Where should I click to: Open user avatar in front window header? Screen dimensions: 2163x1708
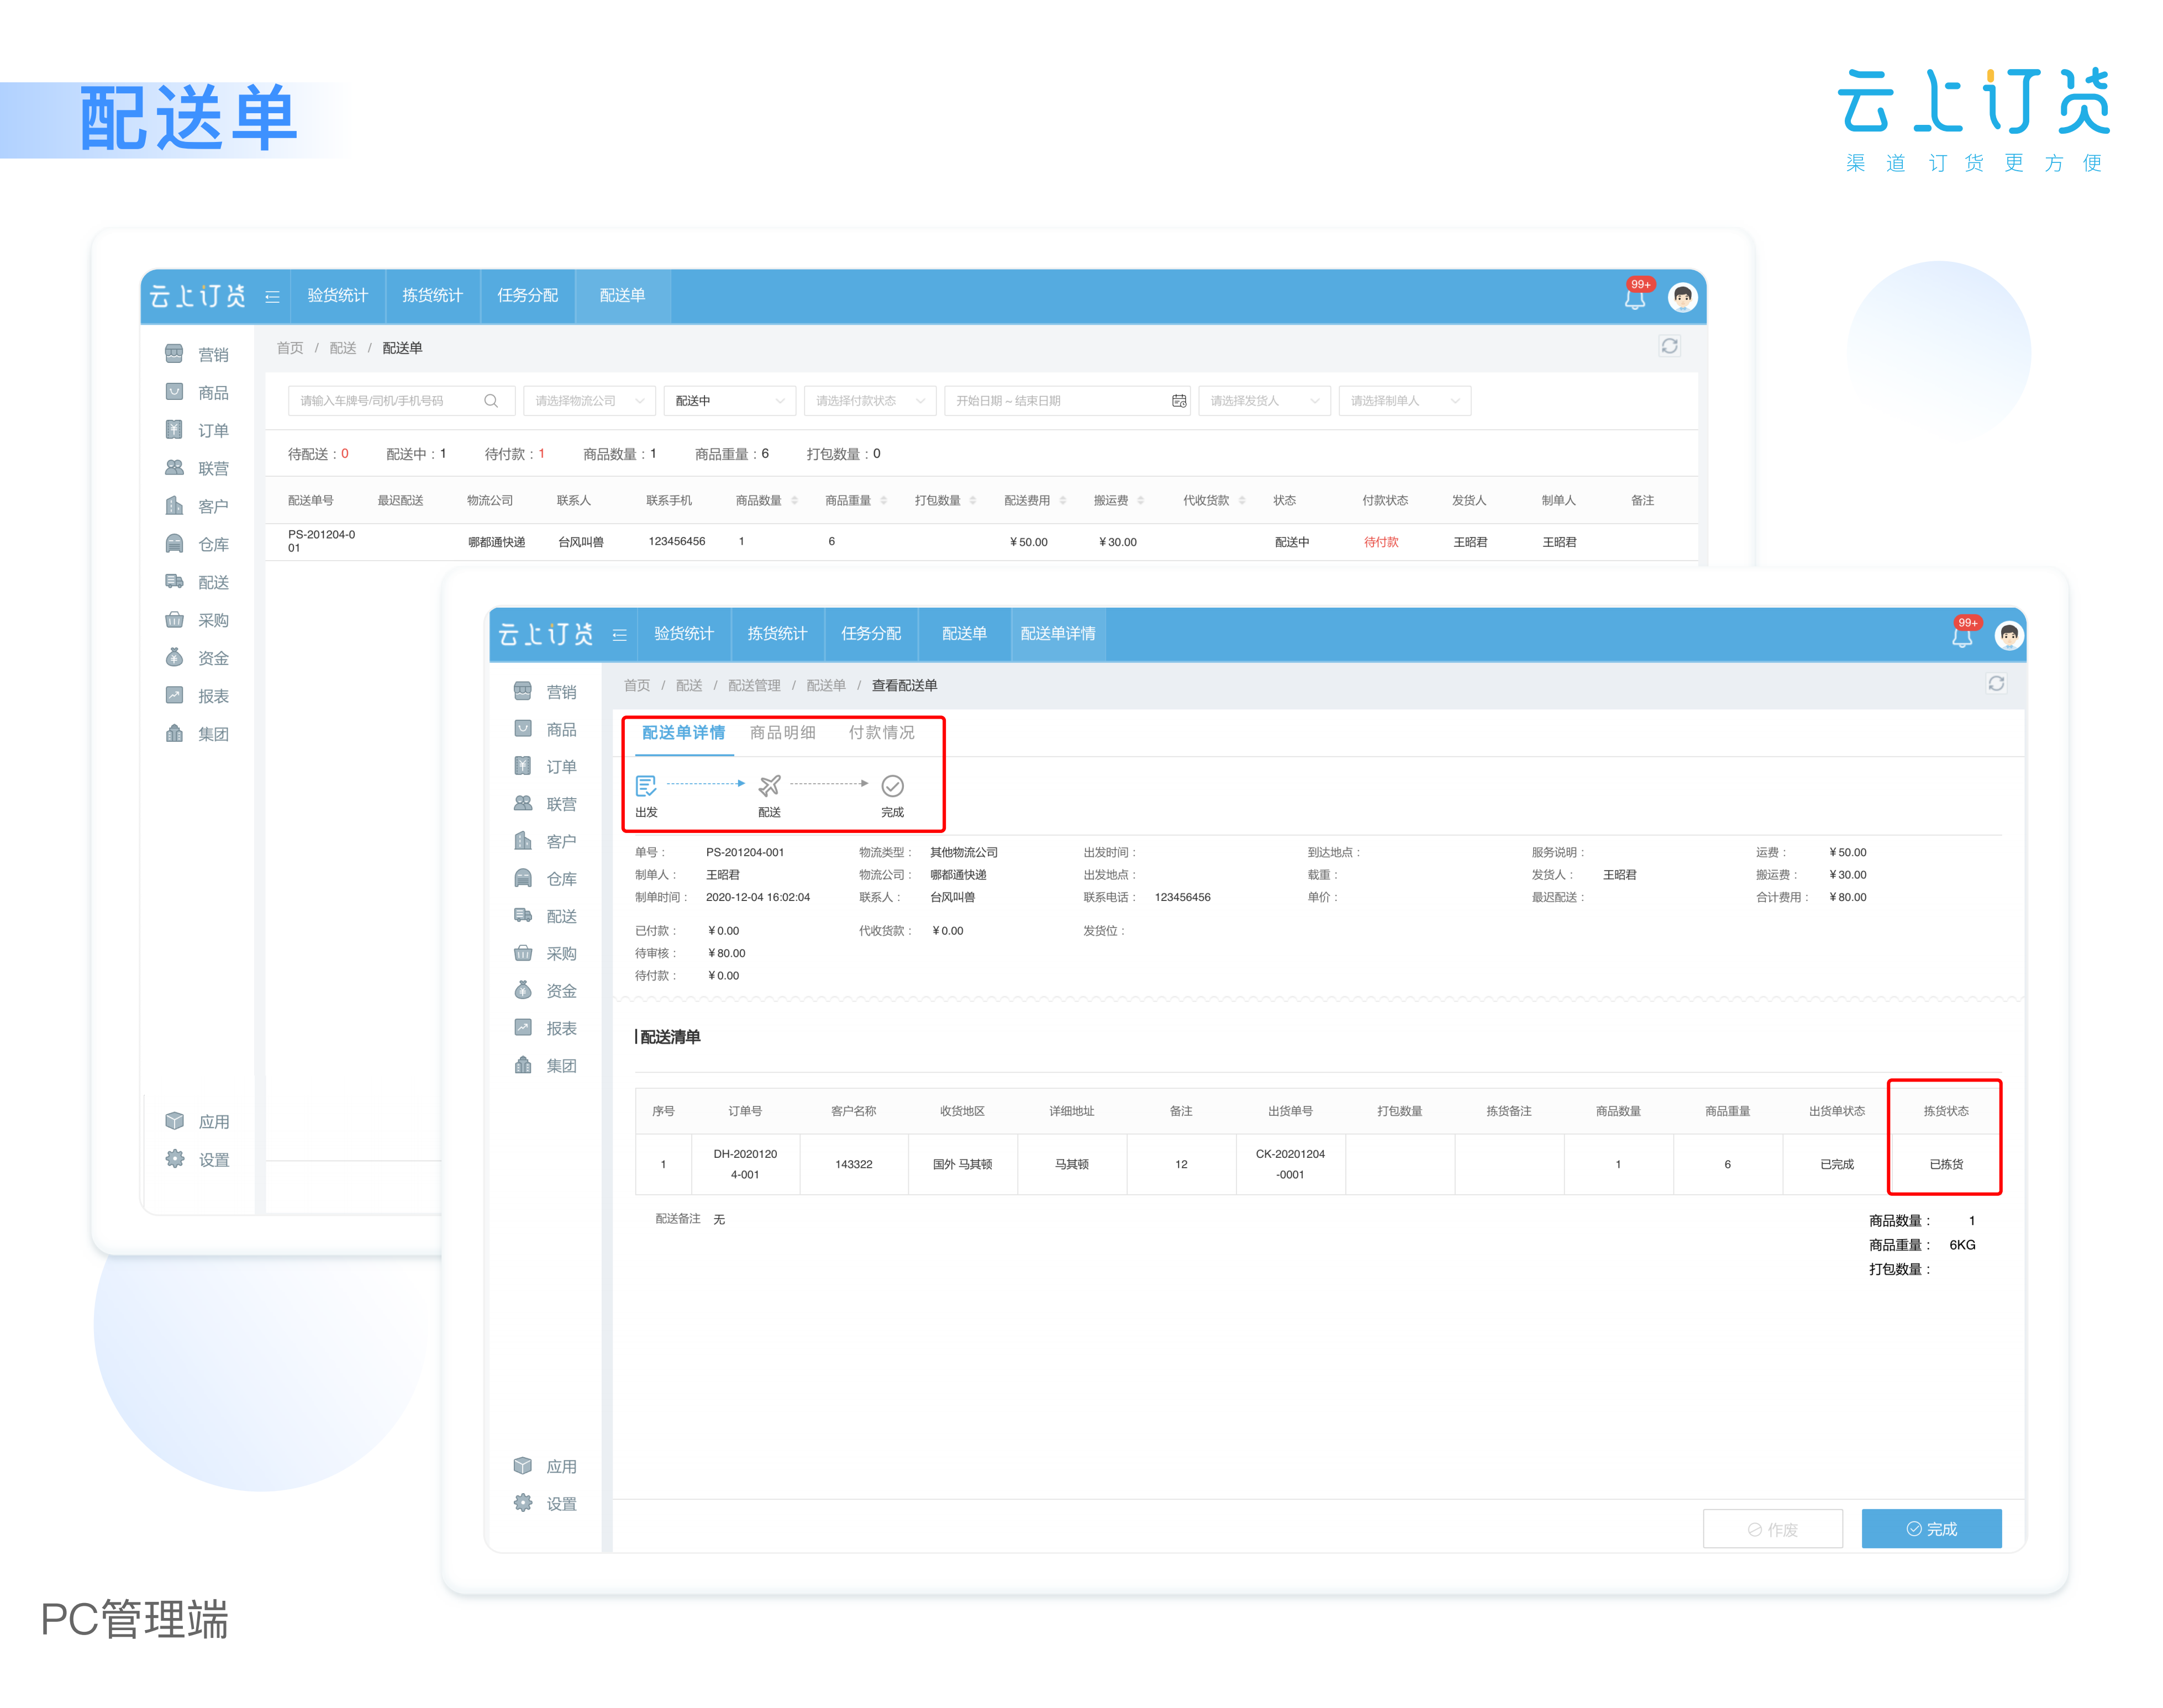(2009, 635)
